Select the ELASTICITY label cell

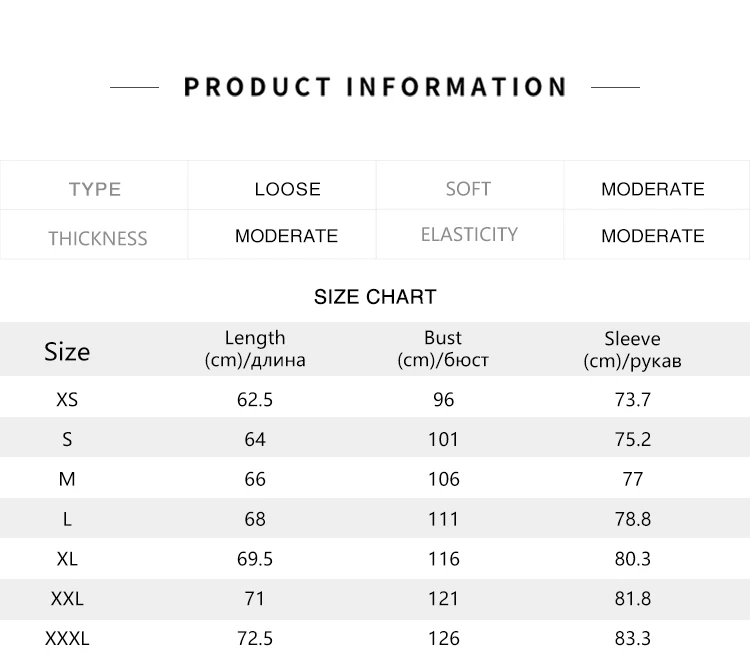[469, 234]
